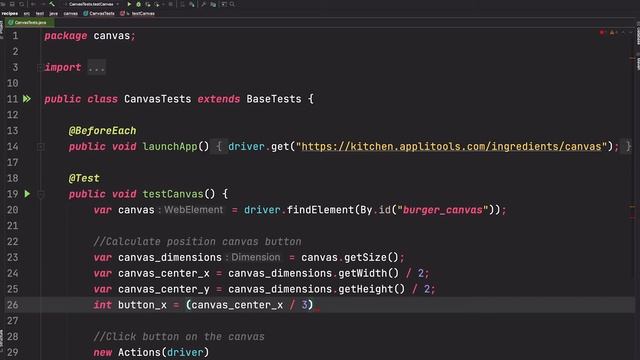Go to the previous highlighted problem arrow

623,33
